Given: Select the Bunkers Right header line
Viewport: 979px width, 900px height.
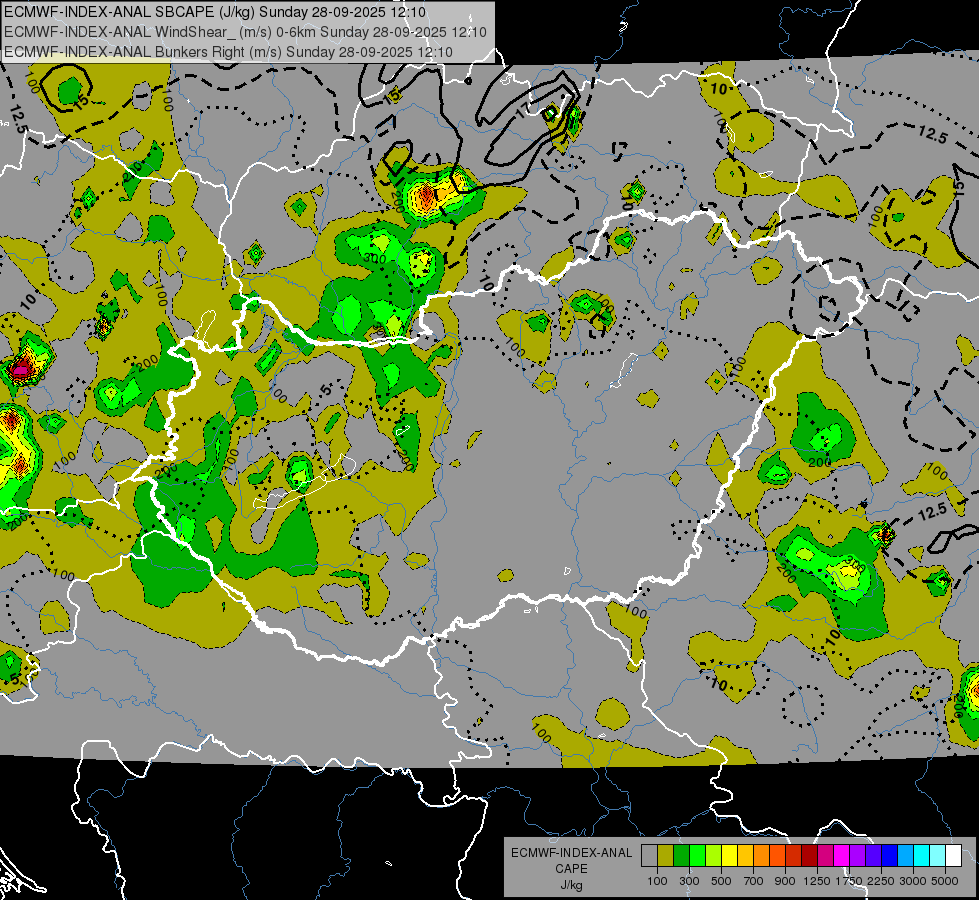Looking at the screenshot, I should 230,50.
